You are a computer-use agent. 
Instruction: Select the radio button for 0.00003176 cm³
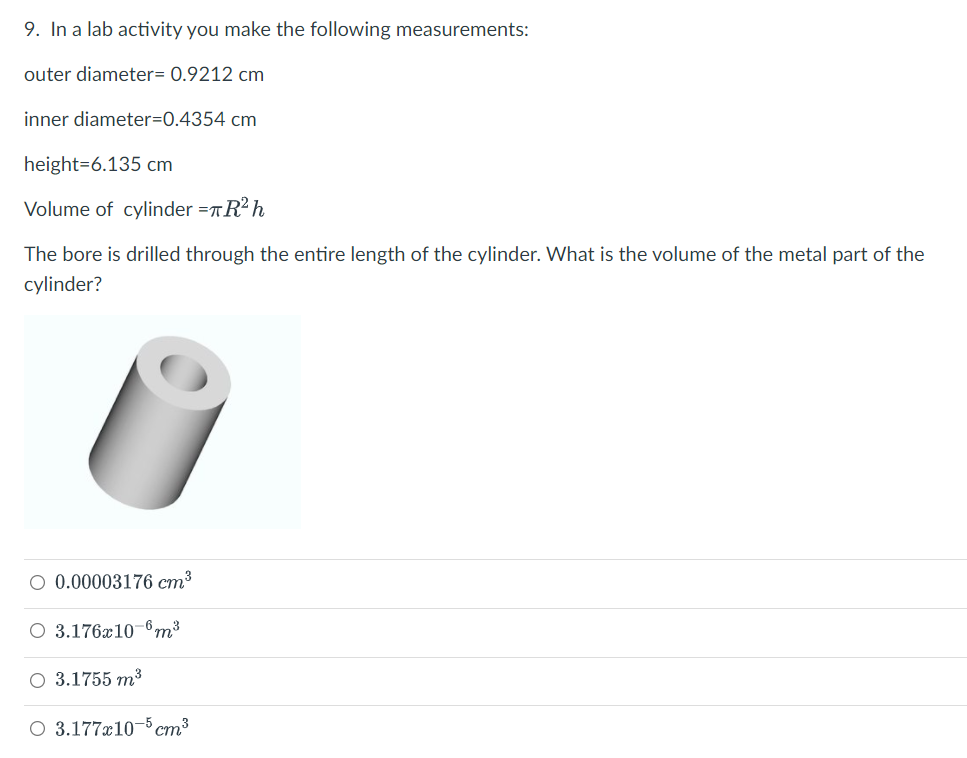click(x=36, y=580)
